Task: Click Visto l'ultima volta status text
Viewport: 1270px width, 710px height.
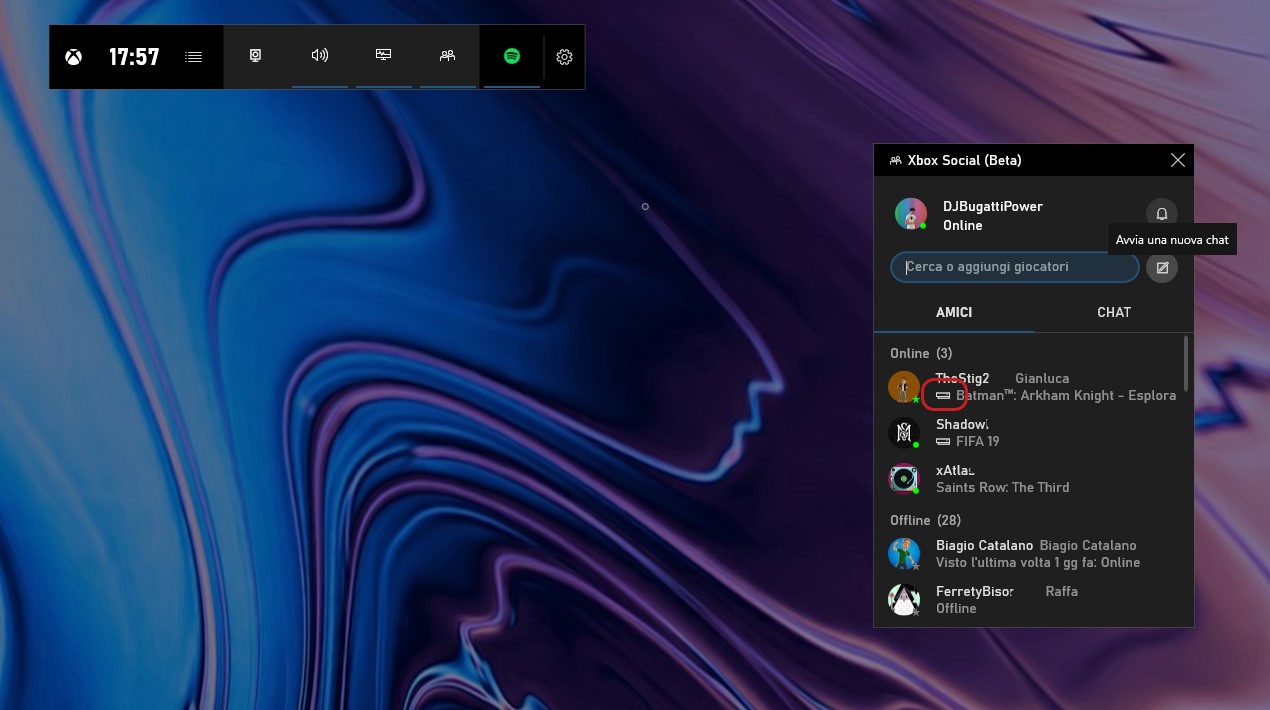Action: [1038, 562]
